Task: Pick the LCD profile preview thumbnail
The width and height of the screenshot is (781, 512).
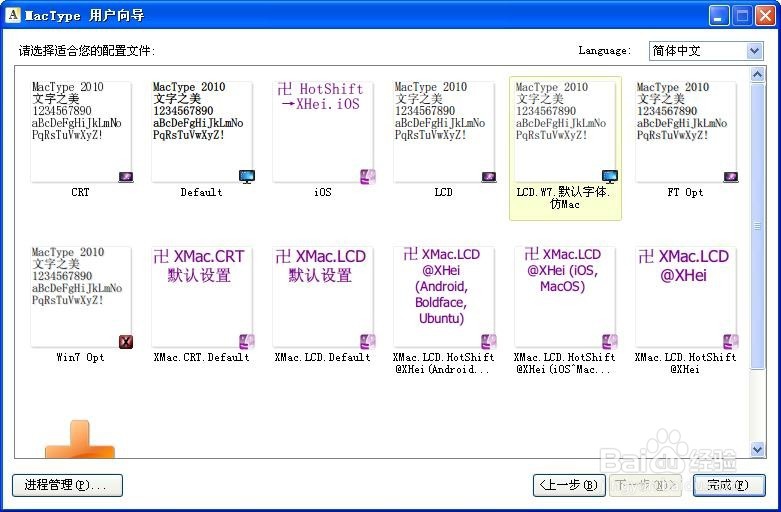Action: [x=444, y=131]
